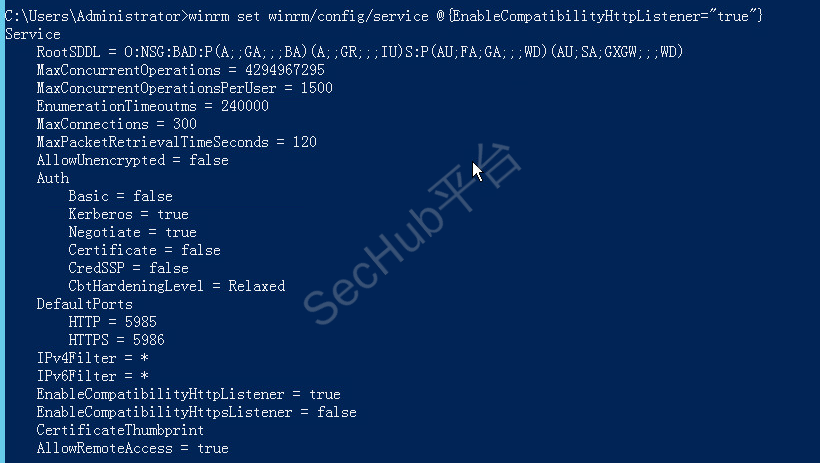This screenshot has width=820, height=463.
Task: Click the HTTPS = 5986 port line
Action: 117,340
